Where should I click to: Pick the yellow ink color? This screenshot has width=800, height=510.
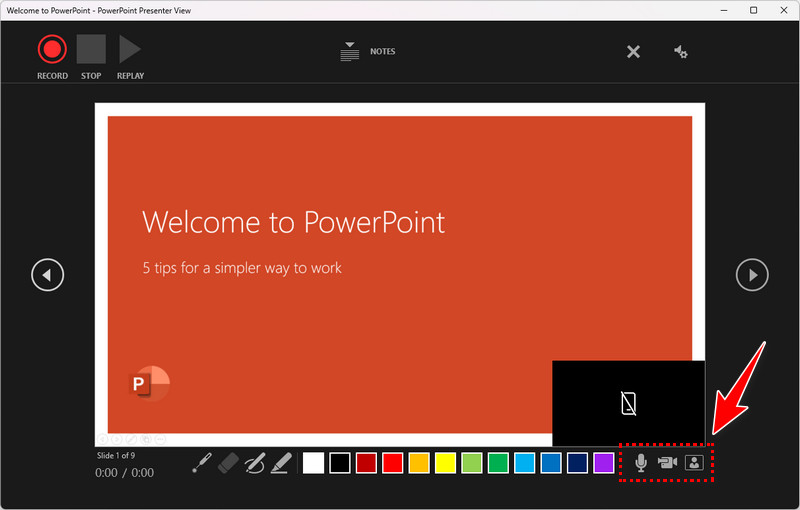(445, 463)
